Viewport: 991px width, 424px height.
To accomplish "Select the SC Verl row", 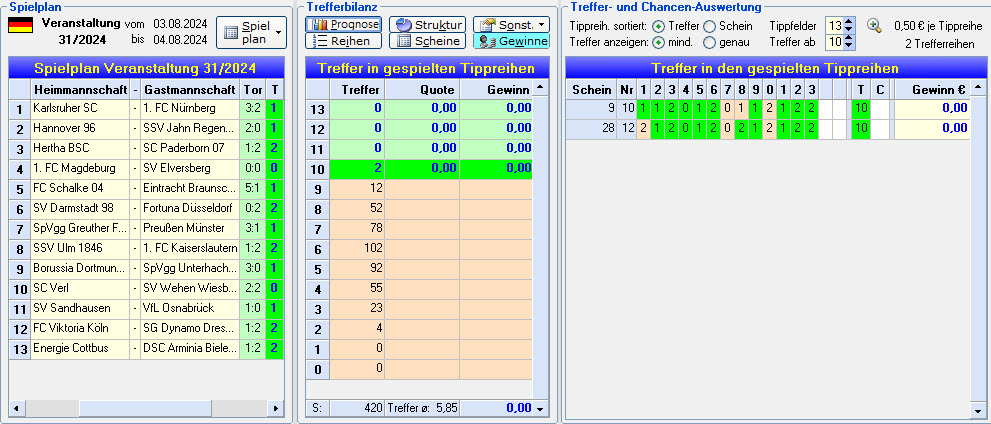I will (x=147, y=288).
